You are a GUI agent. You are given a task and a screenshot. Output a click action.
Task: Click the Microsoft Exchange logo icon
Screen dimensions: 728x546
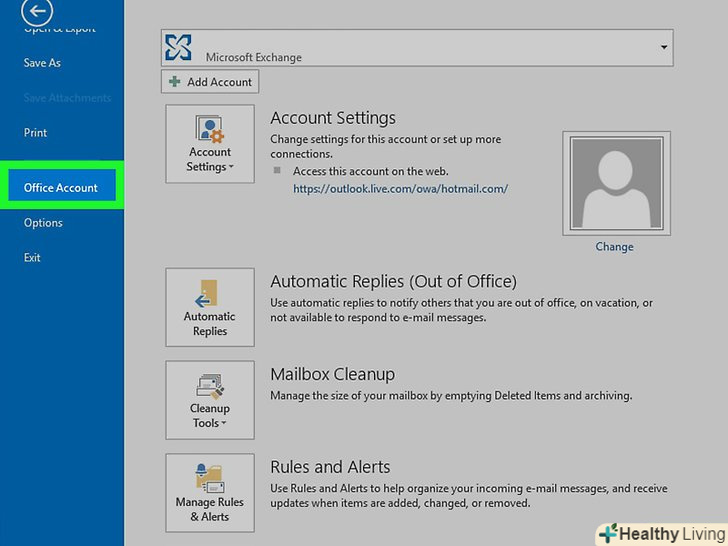point(178,47)
